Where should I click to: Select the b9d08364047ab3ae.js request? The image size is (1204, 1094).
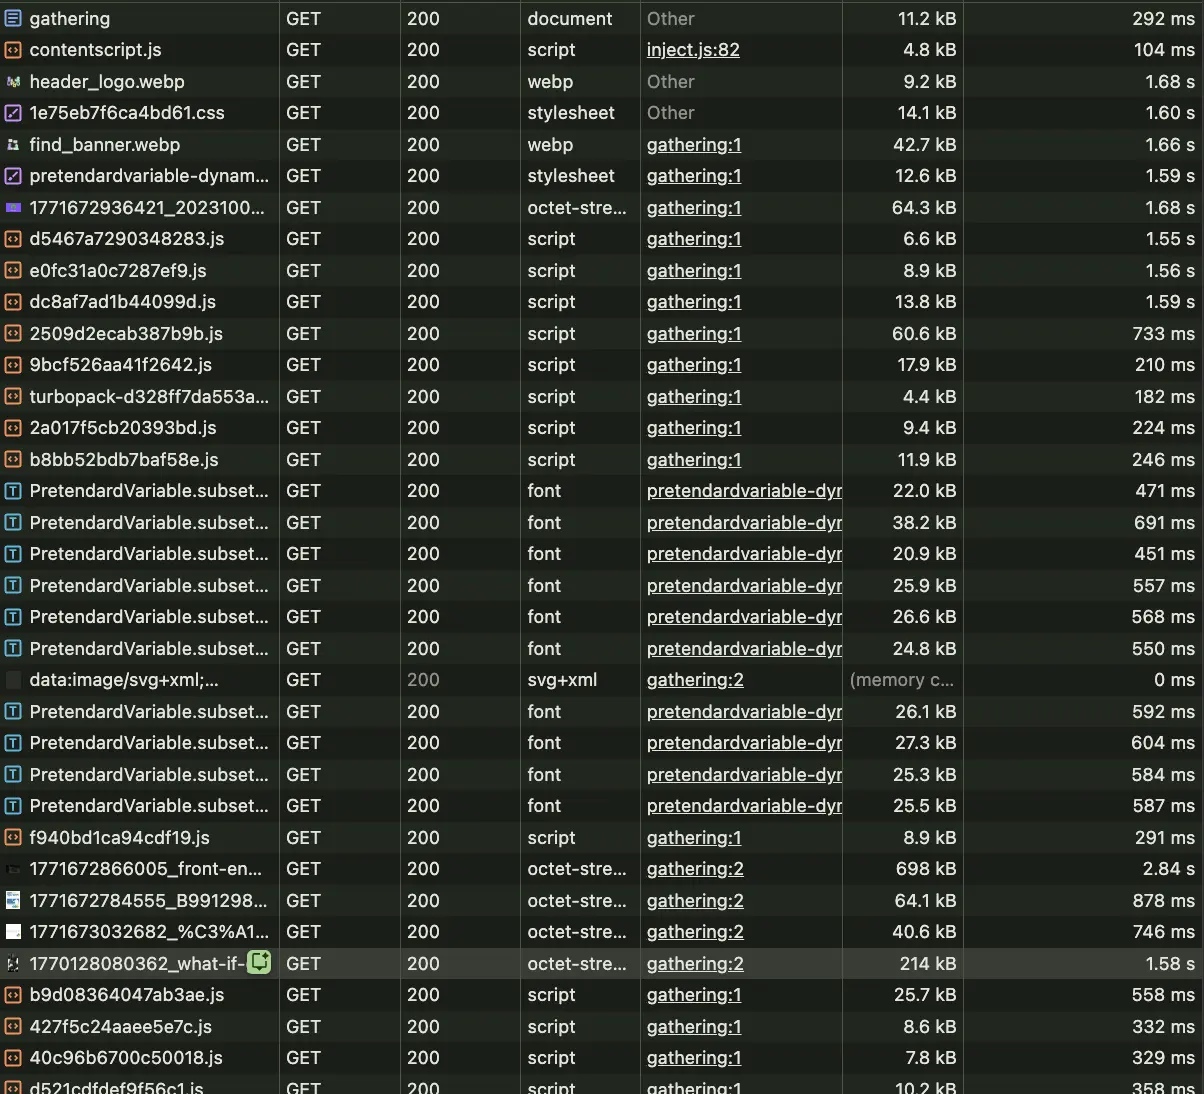127,995
